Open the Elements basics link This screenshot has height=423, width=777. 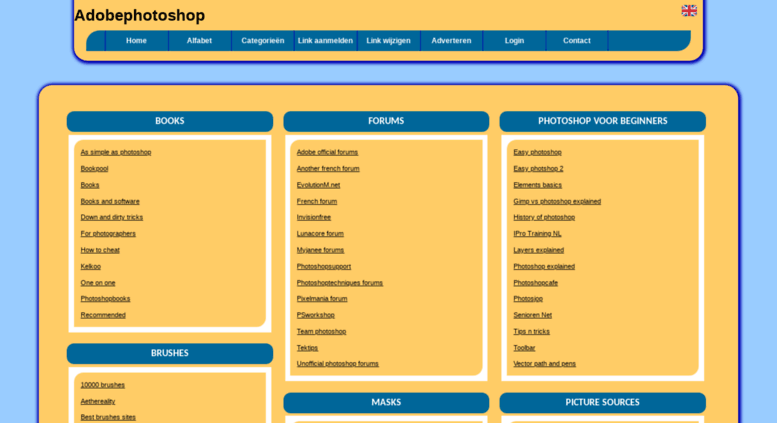(x=538, y=185)
